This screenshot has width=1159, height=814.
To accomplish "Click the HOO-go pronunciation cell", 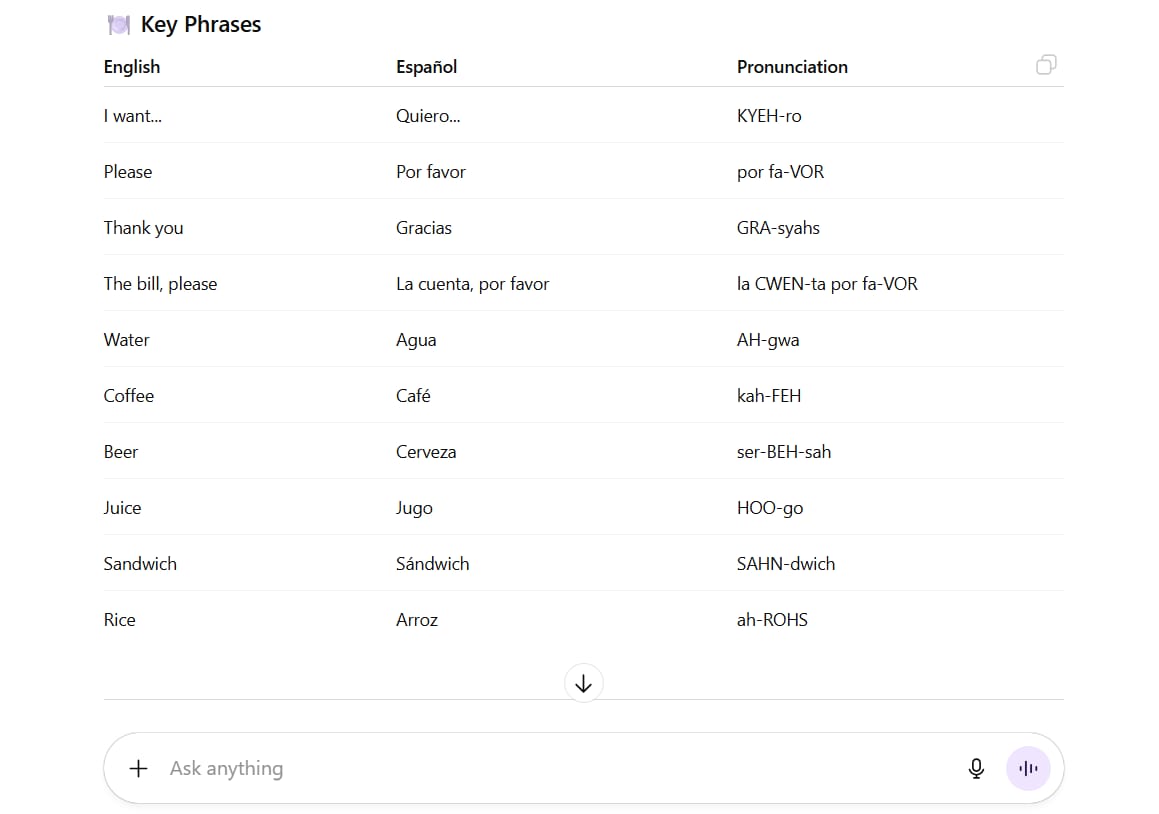I will click(x=769, y=508).
